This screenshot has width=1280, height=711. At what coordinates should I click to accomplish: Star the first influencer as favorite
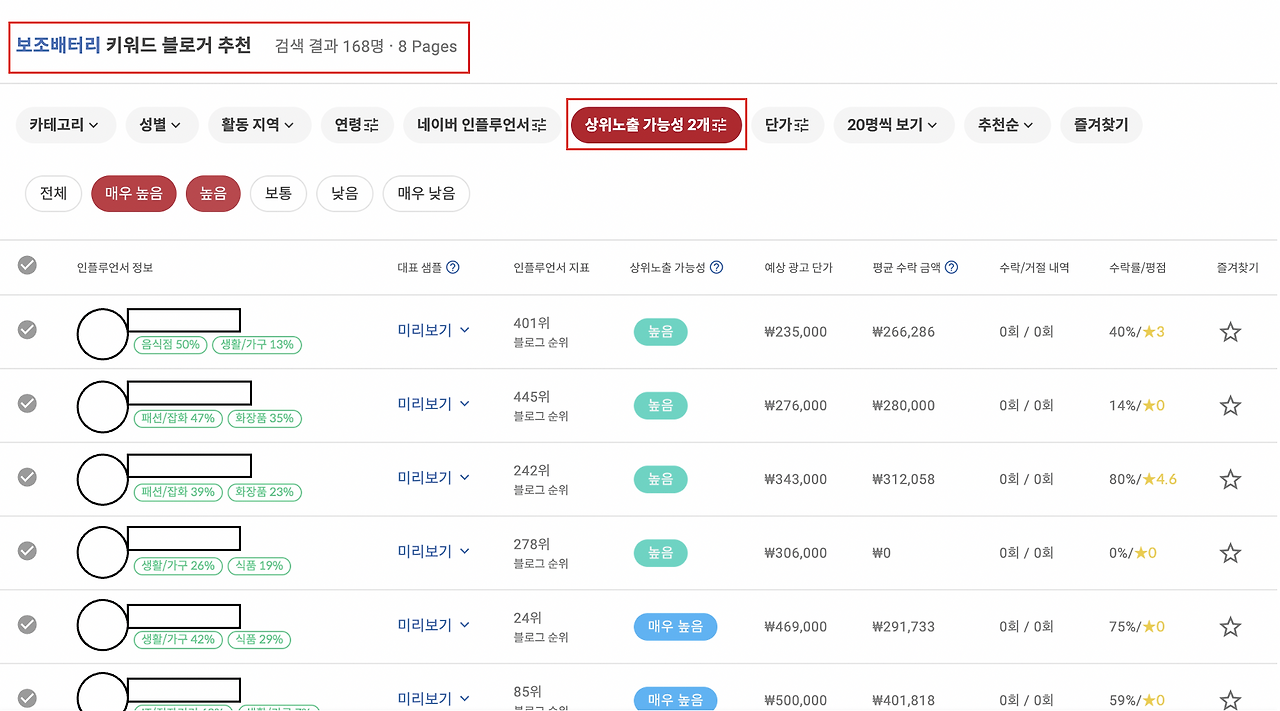[x=1230, y=330]
